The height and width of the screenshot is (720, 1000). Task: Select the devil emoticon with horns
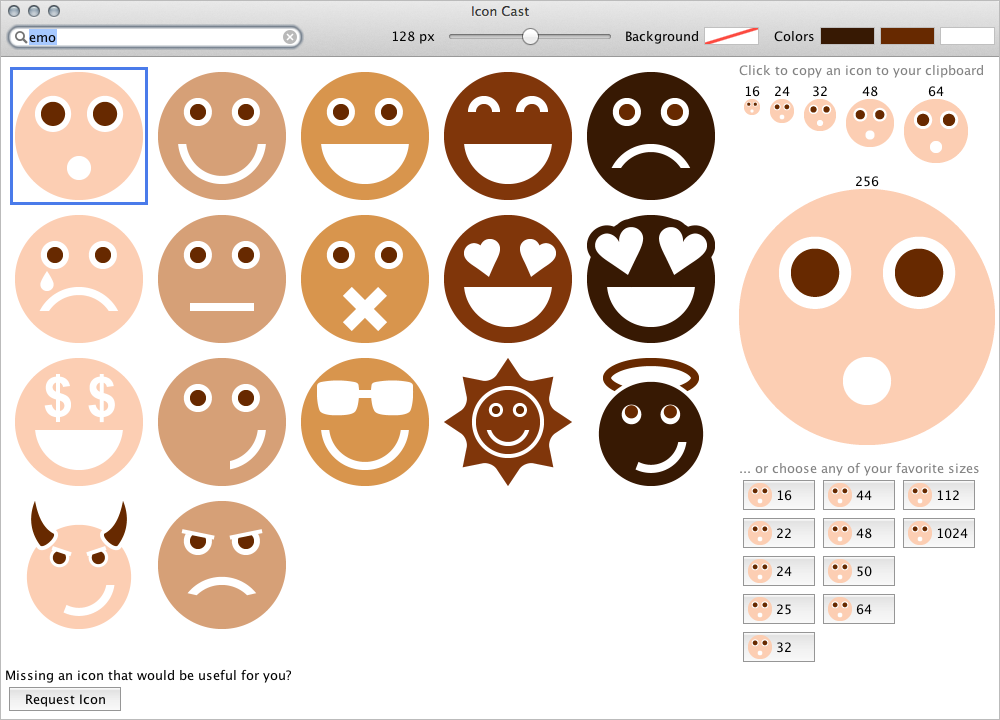[x=79, y=564]
